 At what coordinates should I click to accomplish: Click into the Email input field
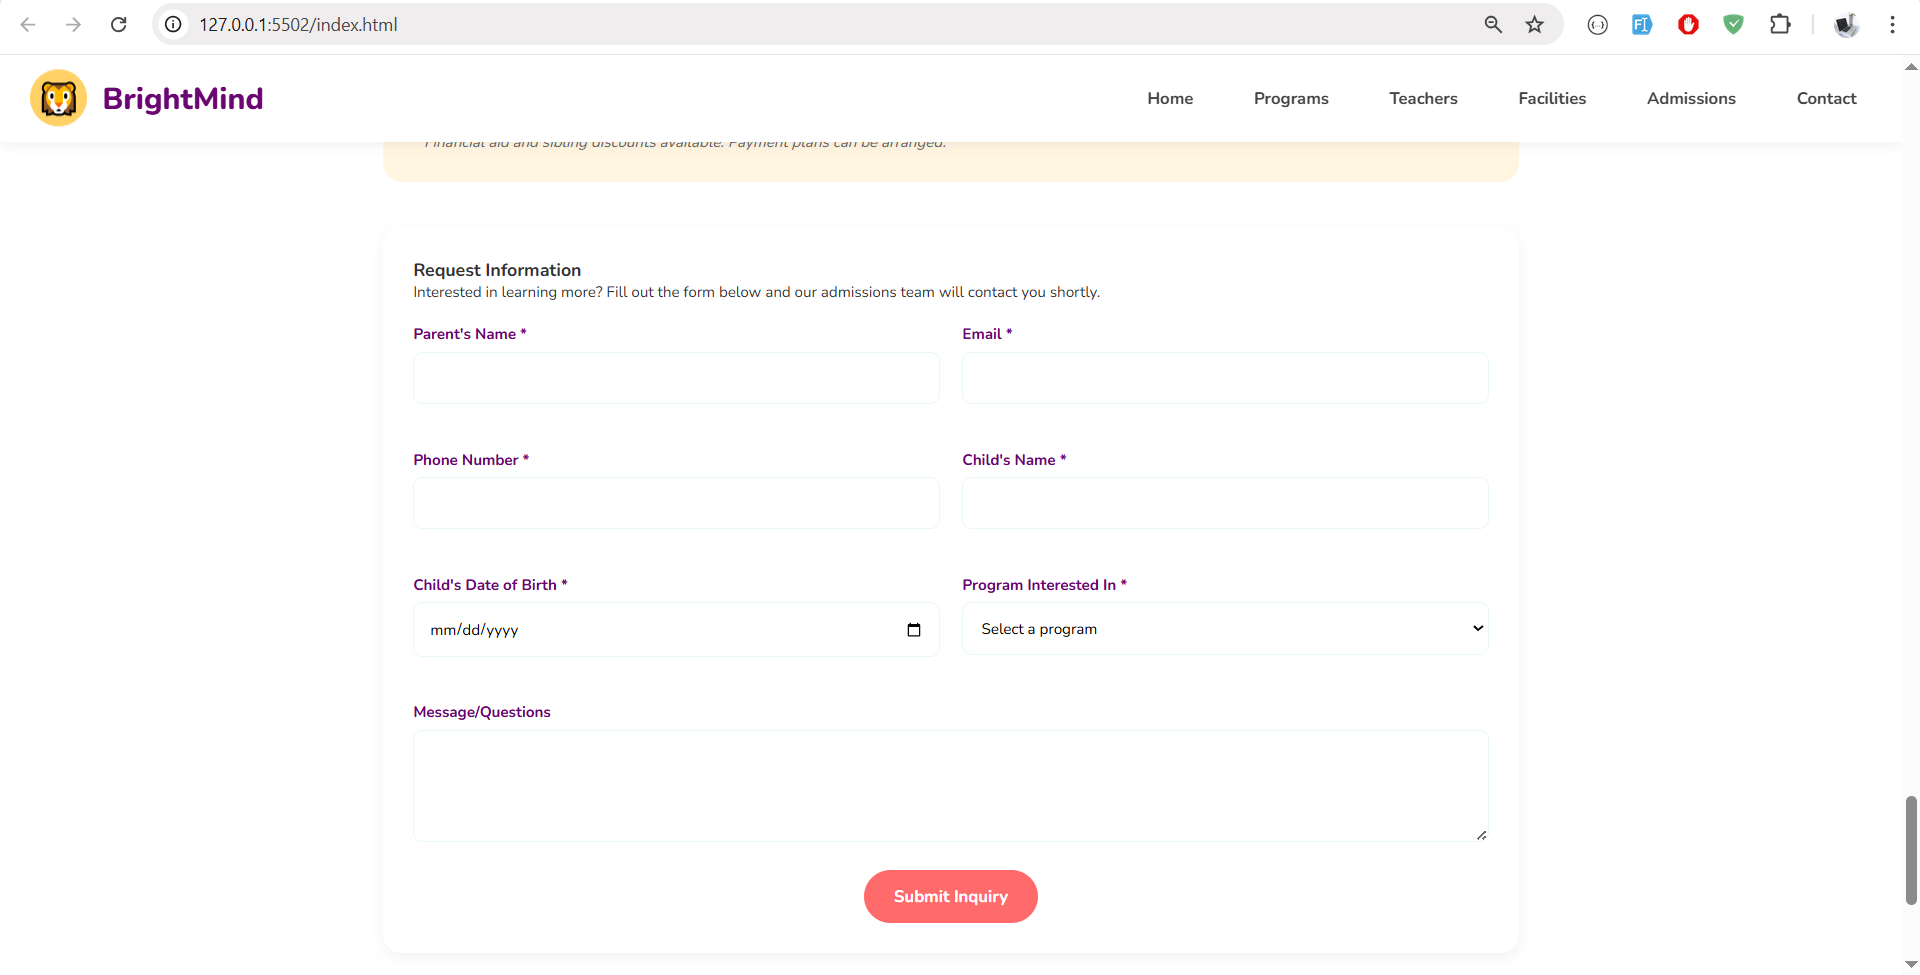1224,378
